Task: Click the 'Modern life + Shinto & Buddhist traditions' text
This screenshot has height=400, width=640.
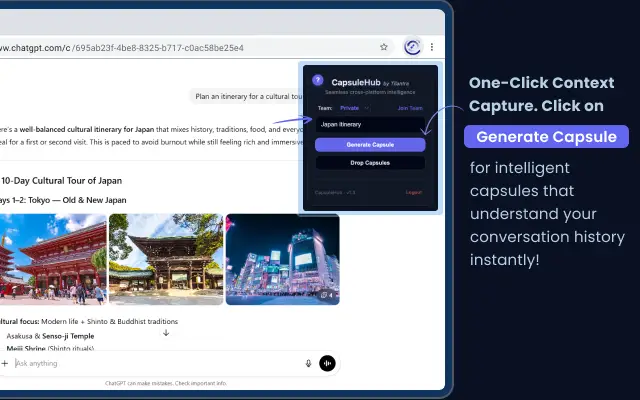Action: (109, 321)
